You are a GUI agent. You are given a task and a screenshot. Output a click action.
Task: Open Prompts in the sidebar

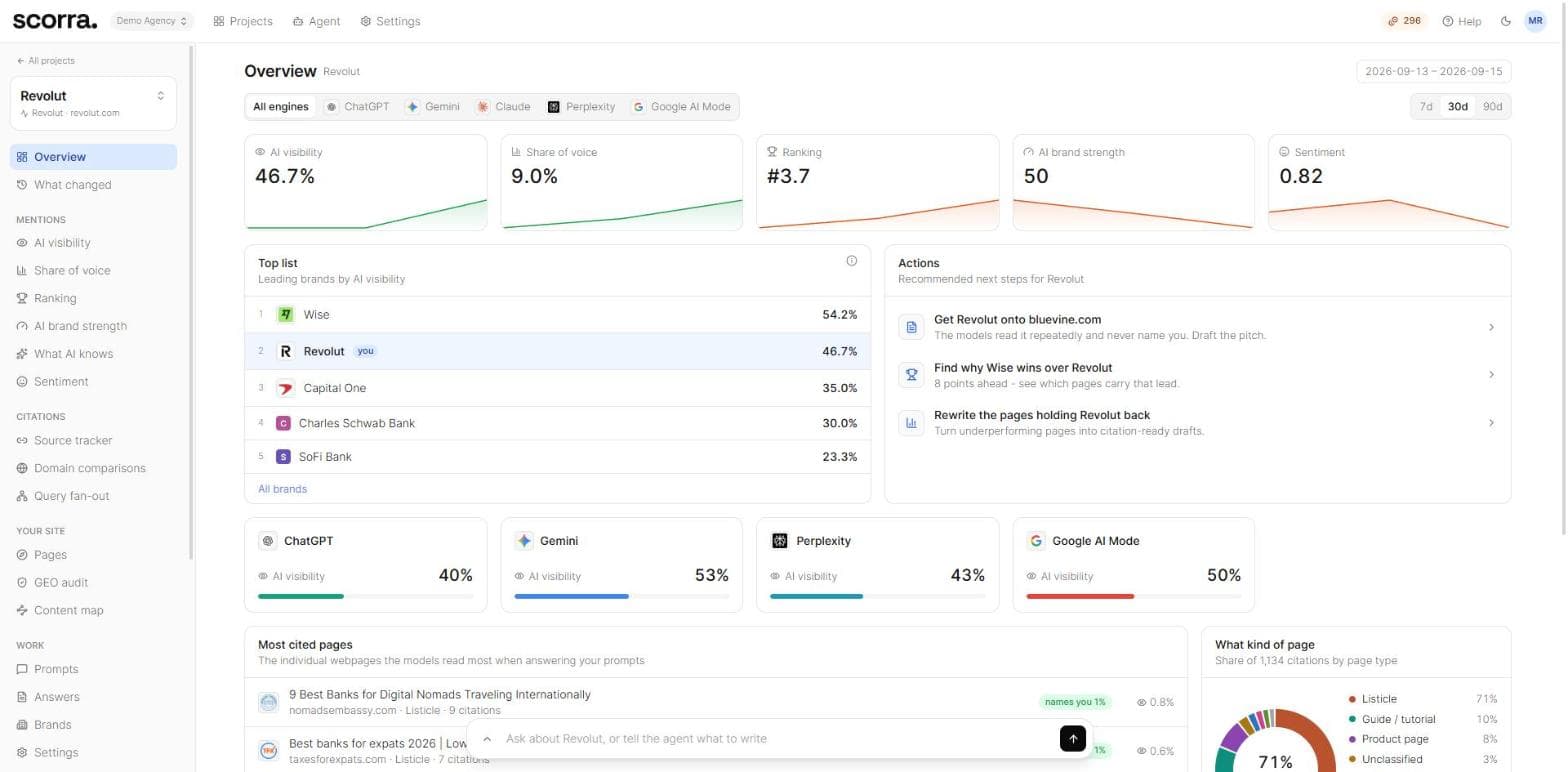(x=93, y=670)
